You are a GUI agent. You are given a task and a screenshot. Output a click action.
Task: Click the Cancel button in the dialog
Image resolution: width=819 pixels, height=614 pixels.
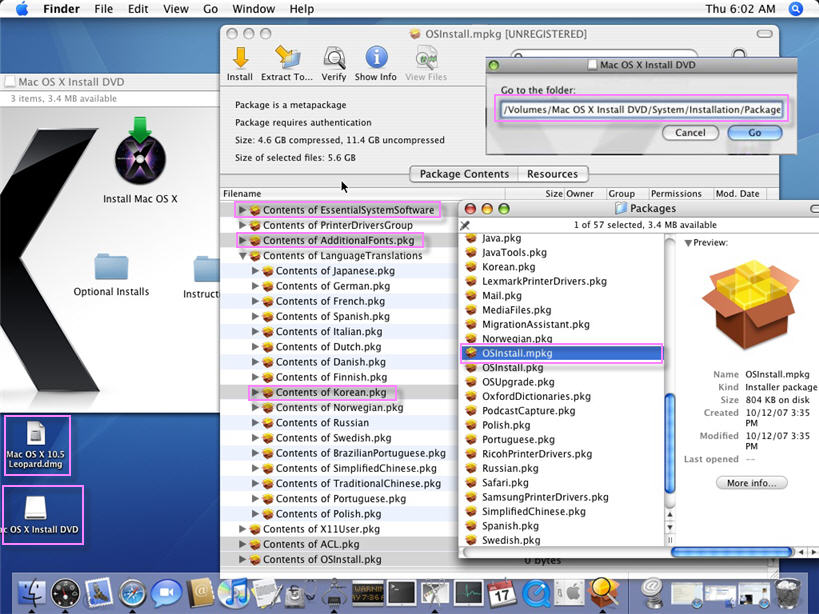(690, 132)
